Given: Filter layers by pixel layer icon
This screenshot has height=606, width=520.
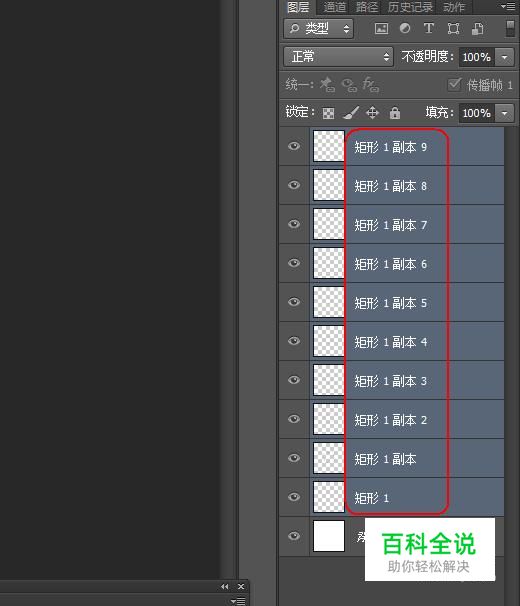Looking at the screenshot, I should point(381,29).
